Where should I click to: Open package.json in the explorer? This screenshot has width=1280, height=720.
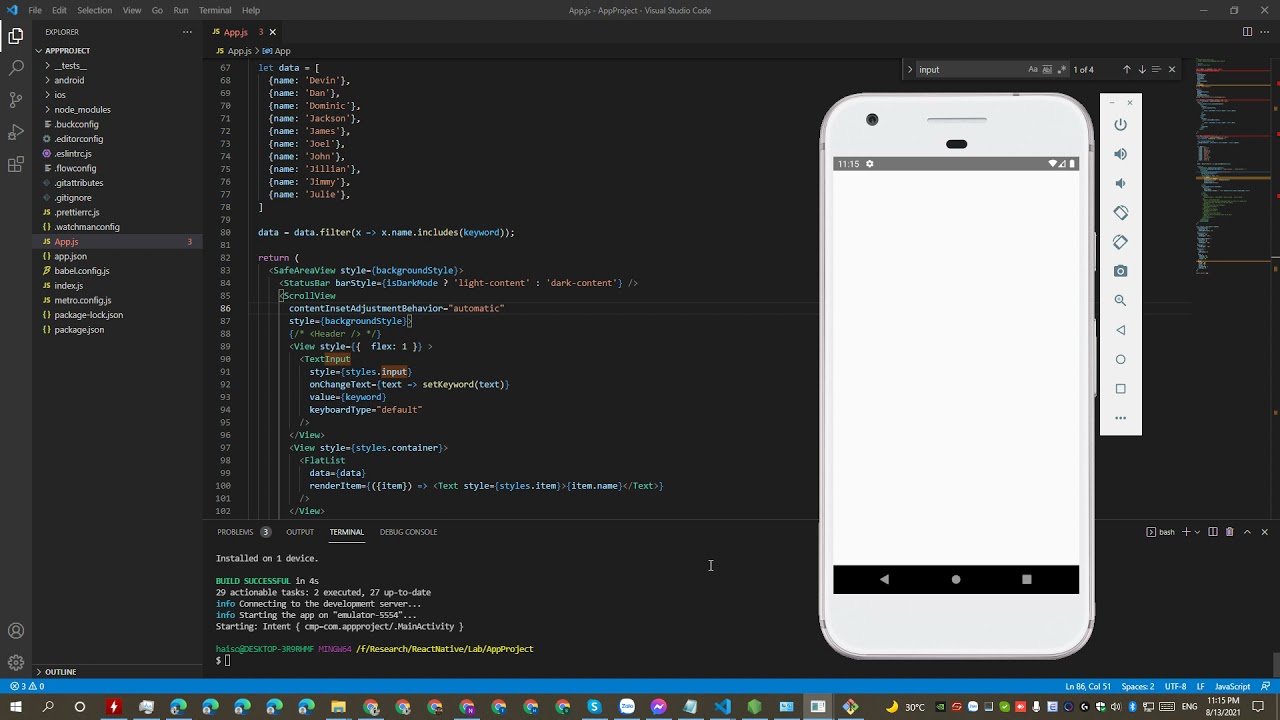coord(79,329)
